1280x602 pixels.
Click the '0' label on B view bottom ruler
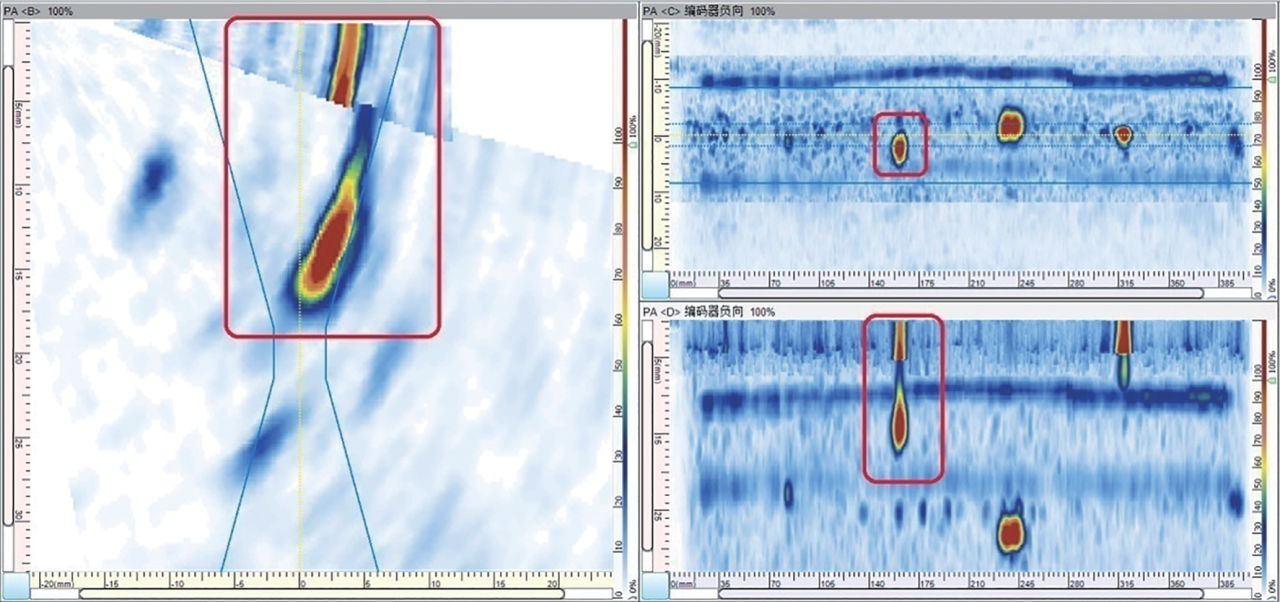[301, 582]
